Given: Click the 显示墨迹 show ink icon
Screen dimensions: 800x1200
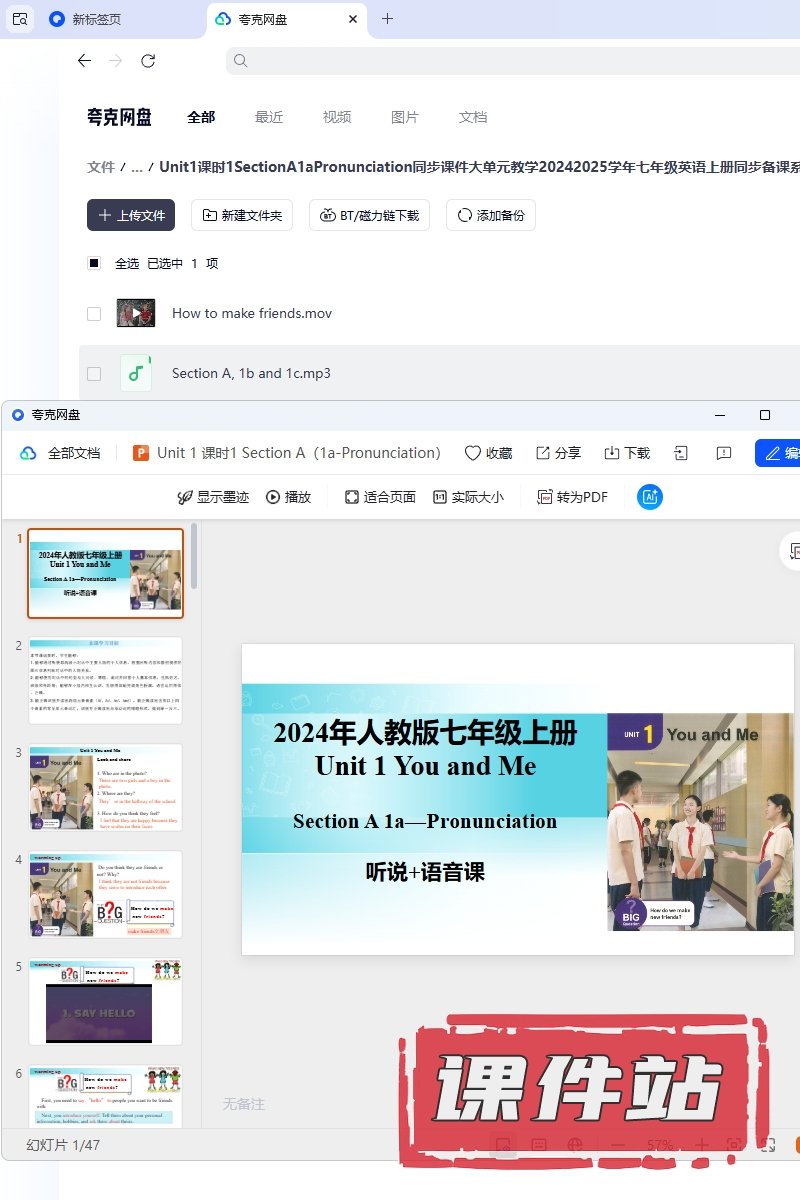Looking at the screenshot, I should 185,497.
